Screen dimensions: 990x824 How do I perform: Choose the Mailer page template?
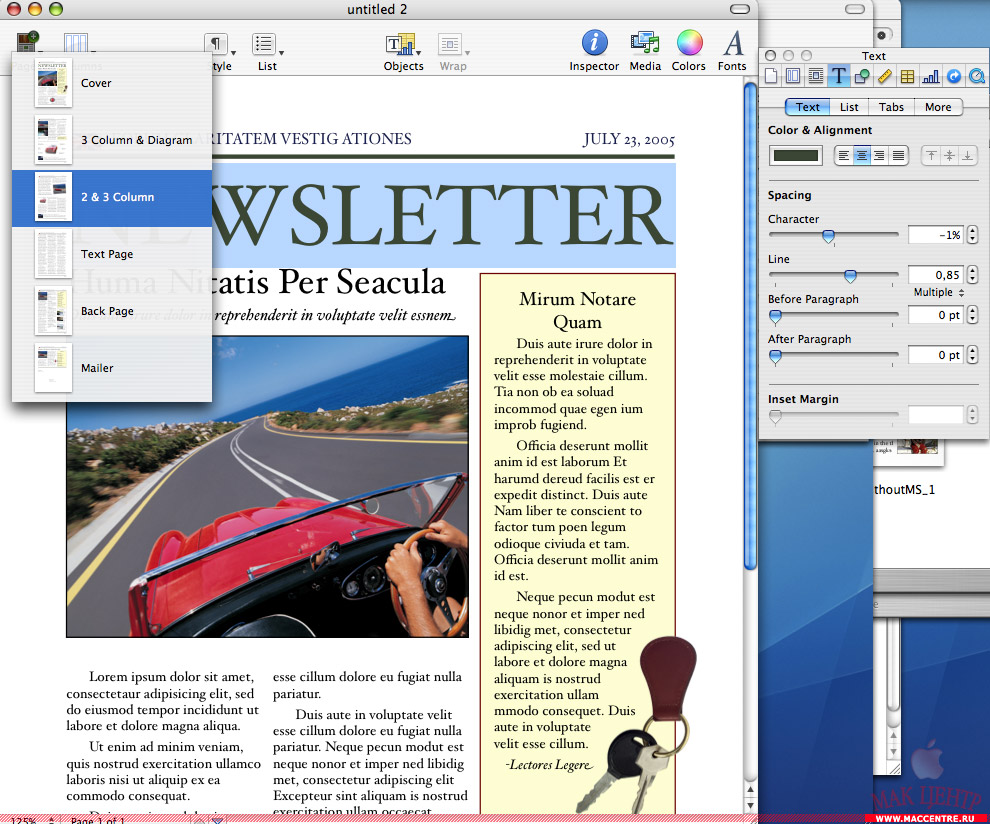112,368
